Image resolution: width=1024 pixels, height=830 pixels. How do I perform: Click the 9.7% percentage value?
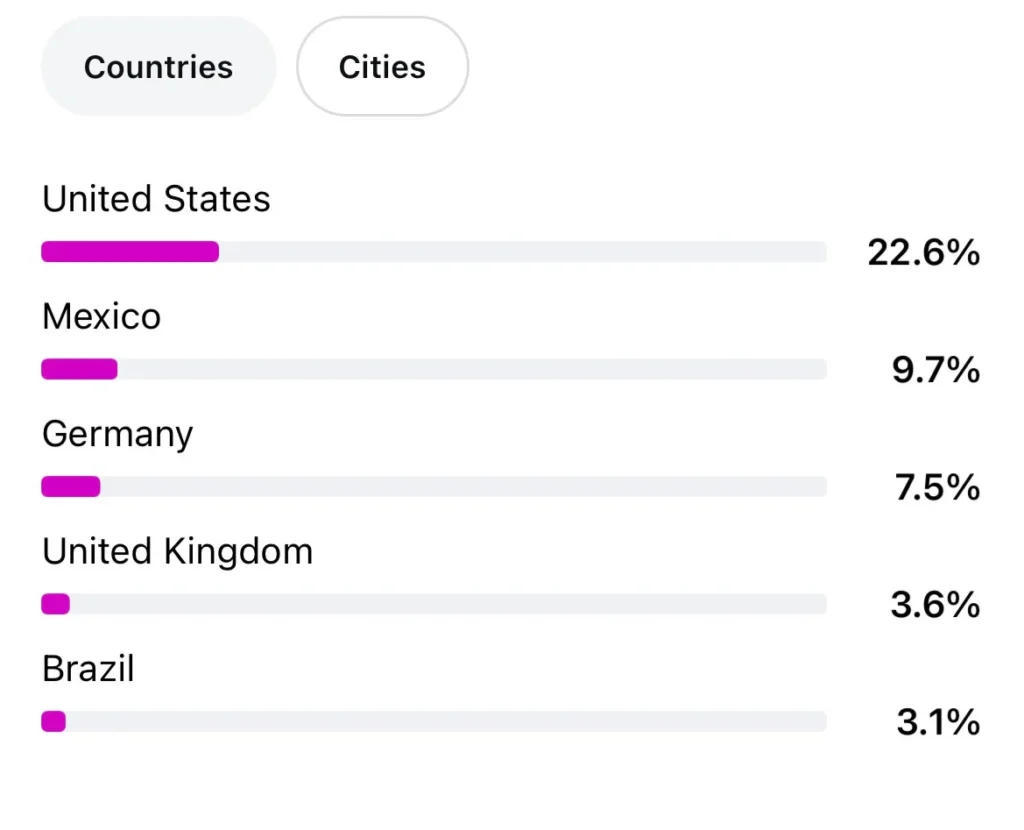(936, 370)
